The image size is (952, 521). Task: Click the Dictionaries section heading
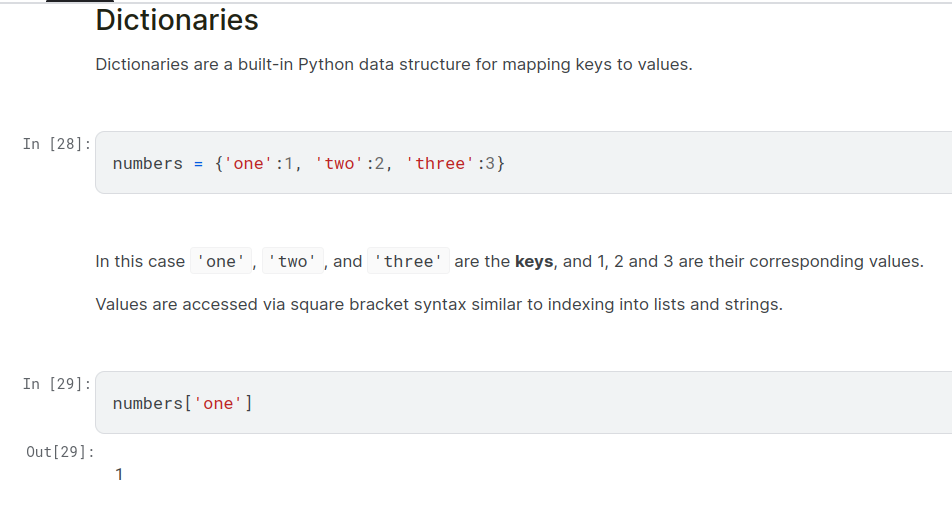177,21
